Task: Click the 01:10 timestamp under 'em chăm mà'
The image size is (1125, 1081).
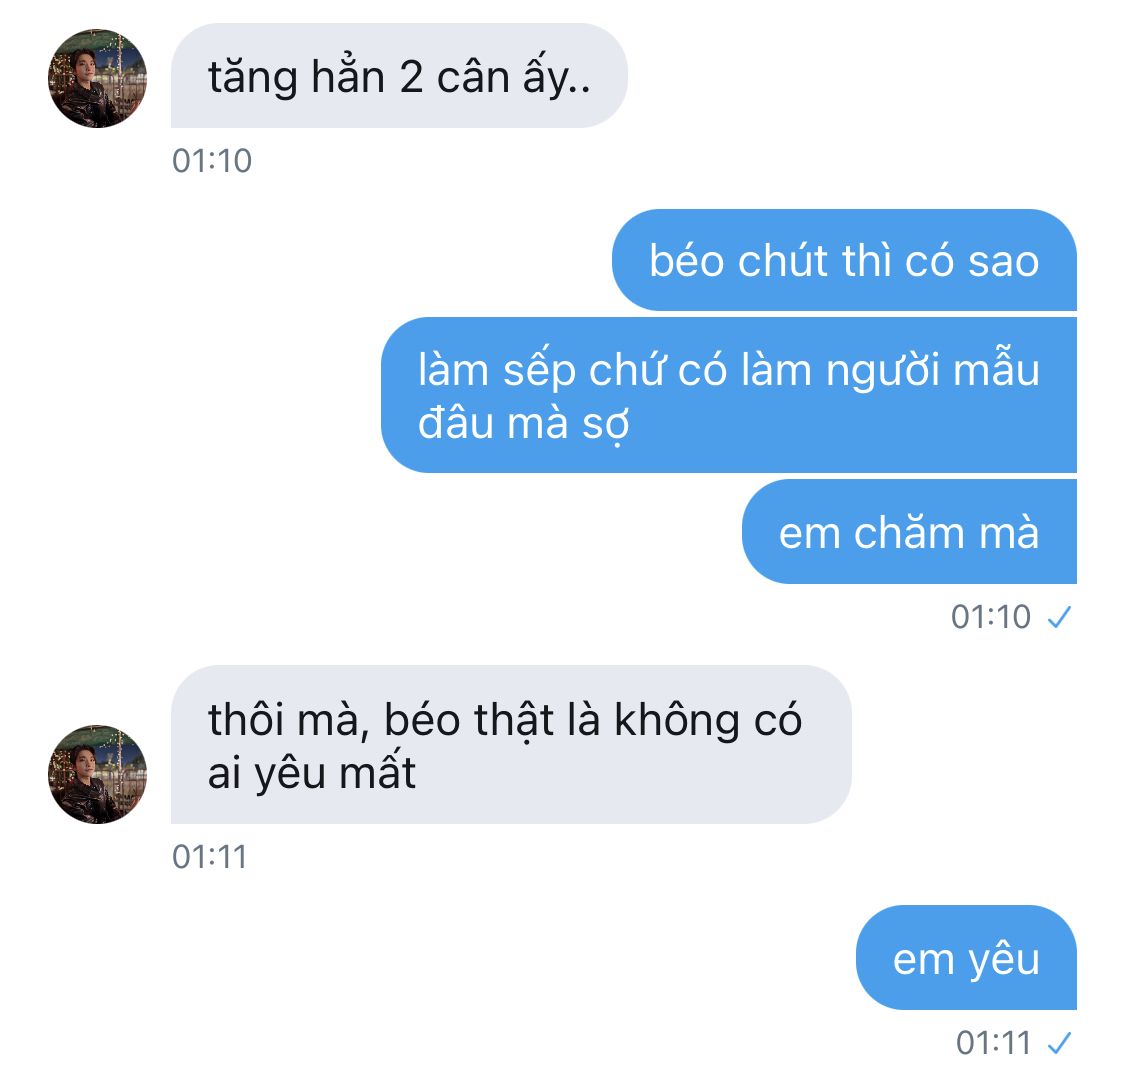Action: (x=991, y=617)
